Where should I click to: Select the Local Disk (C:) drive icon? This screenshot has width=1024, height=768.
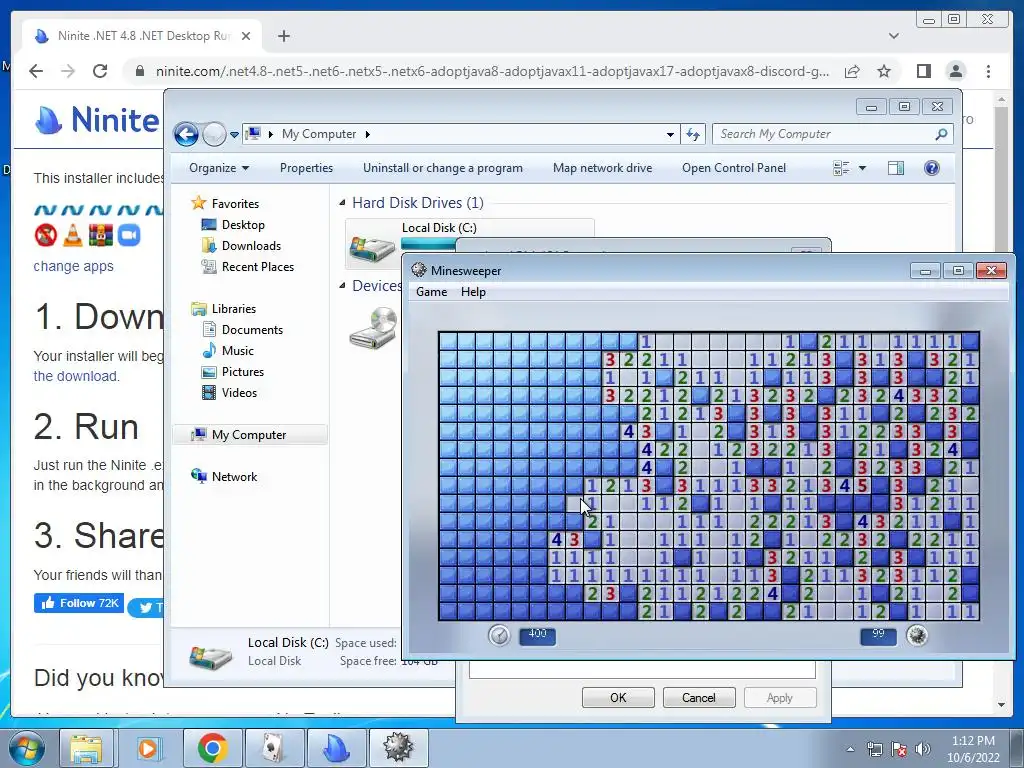372,248
